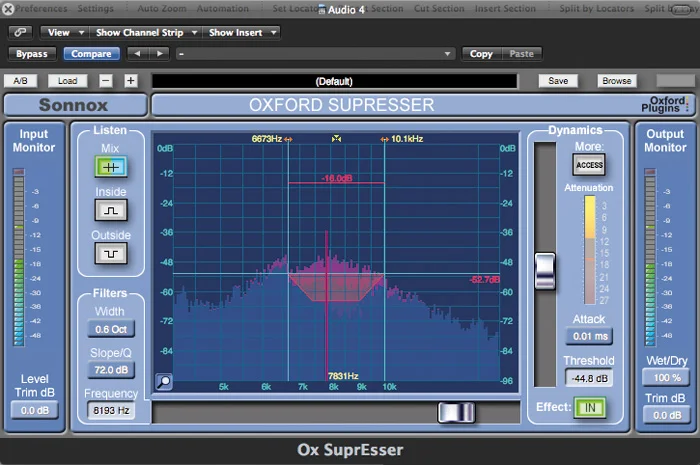Click the 6673Hz lower band edge handle
This screenshot has width=700, height=465.
click(288, 139)
